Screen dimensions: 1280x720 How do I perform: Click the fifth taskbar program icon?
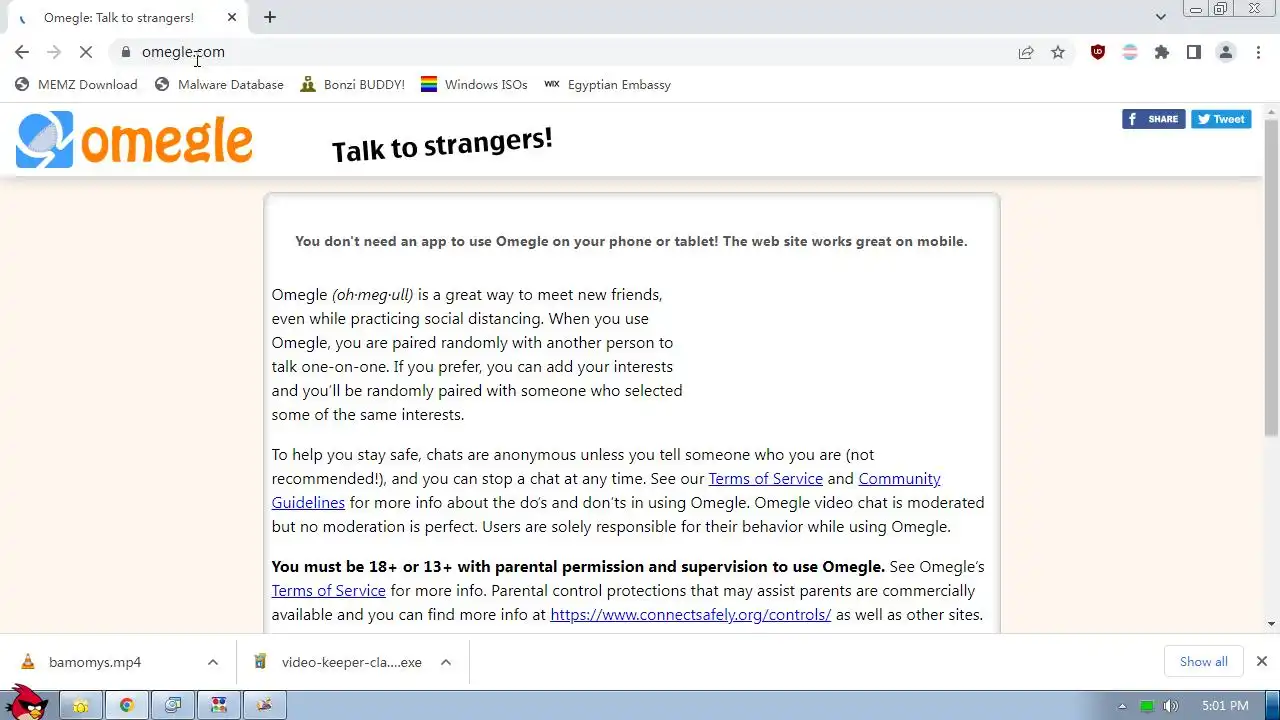point(265,705)
